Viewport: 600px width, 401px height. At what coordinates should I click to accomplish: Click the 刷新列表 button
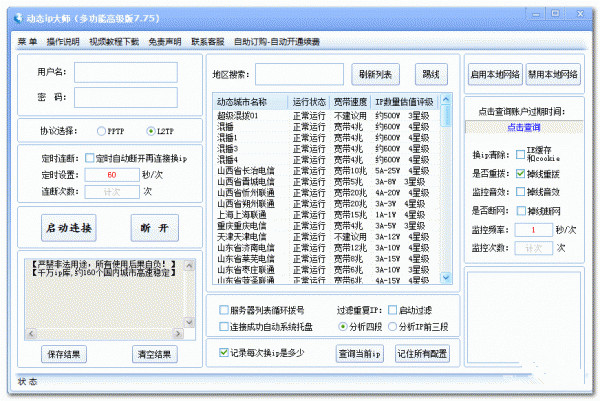[376, 75]
